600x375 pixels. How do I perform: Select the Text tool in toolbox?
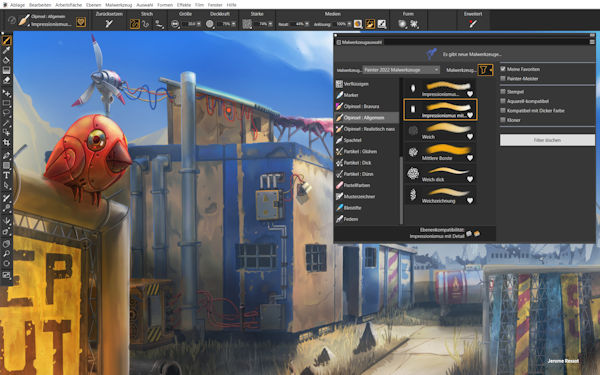tap(7, 175)
